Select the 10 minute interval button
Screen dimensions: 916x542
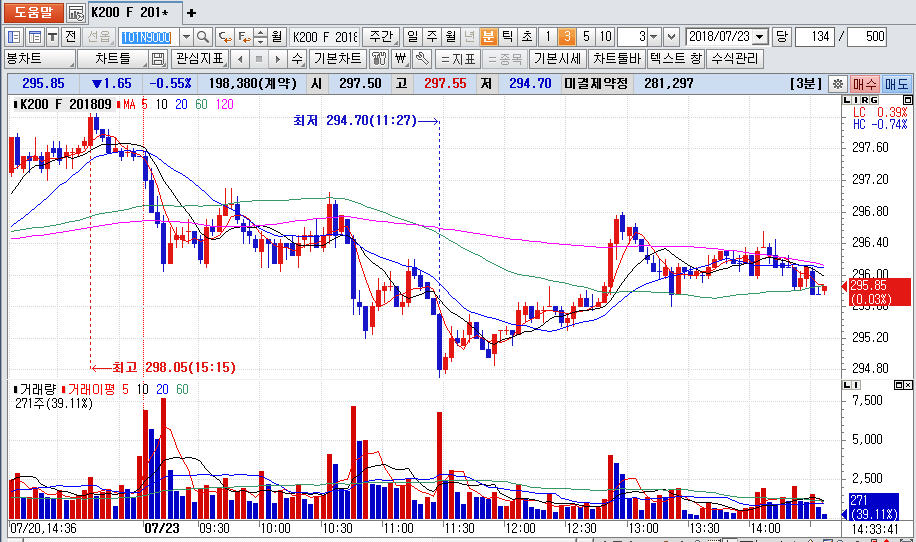[606, 36]
